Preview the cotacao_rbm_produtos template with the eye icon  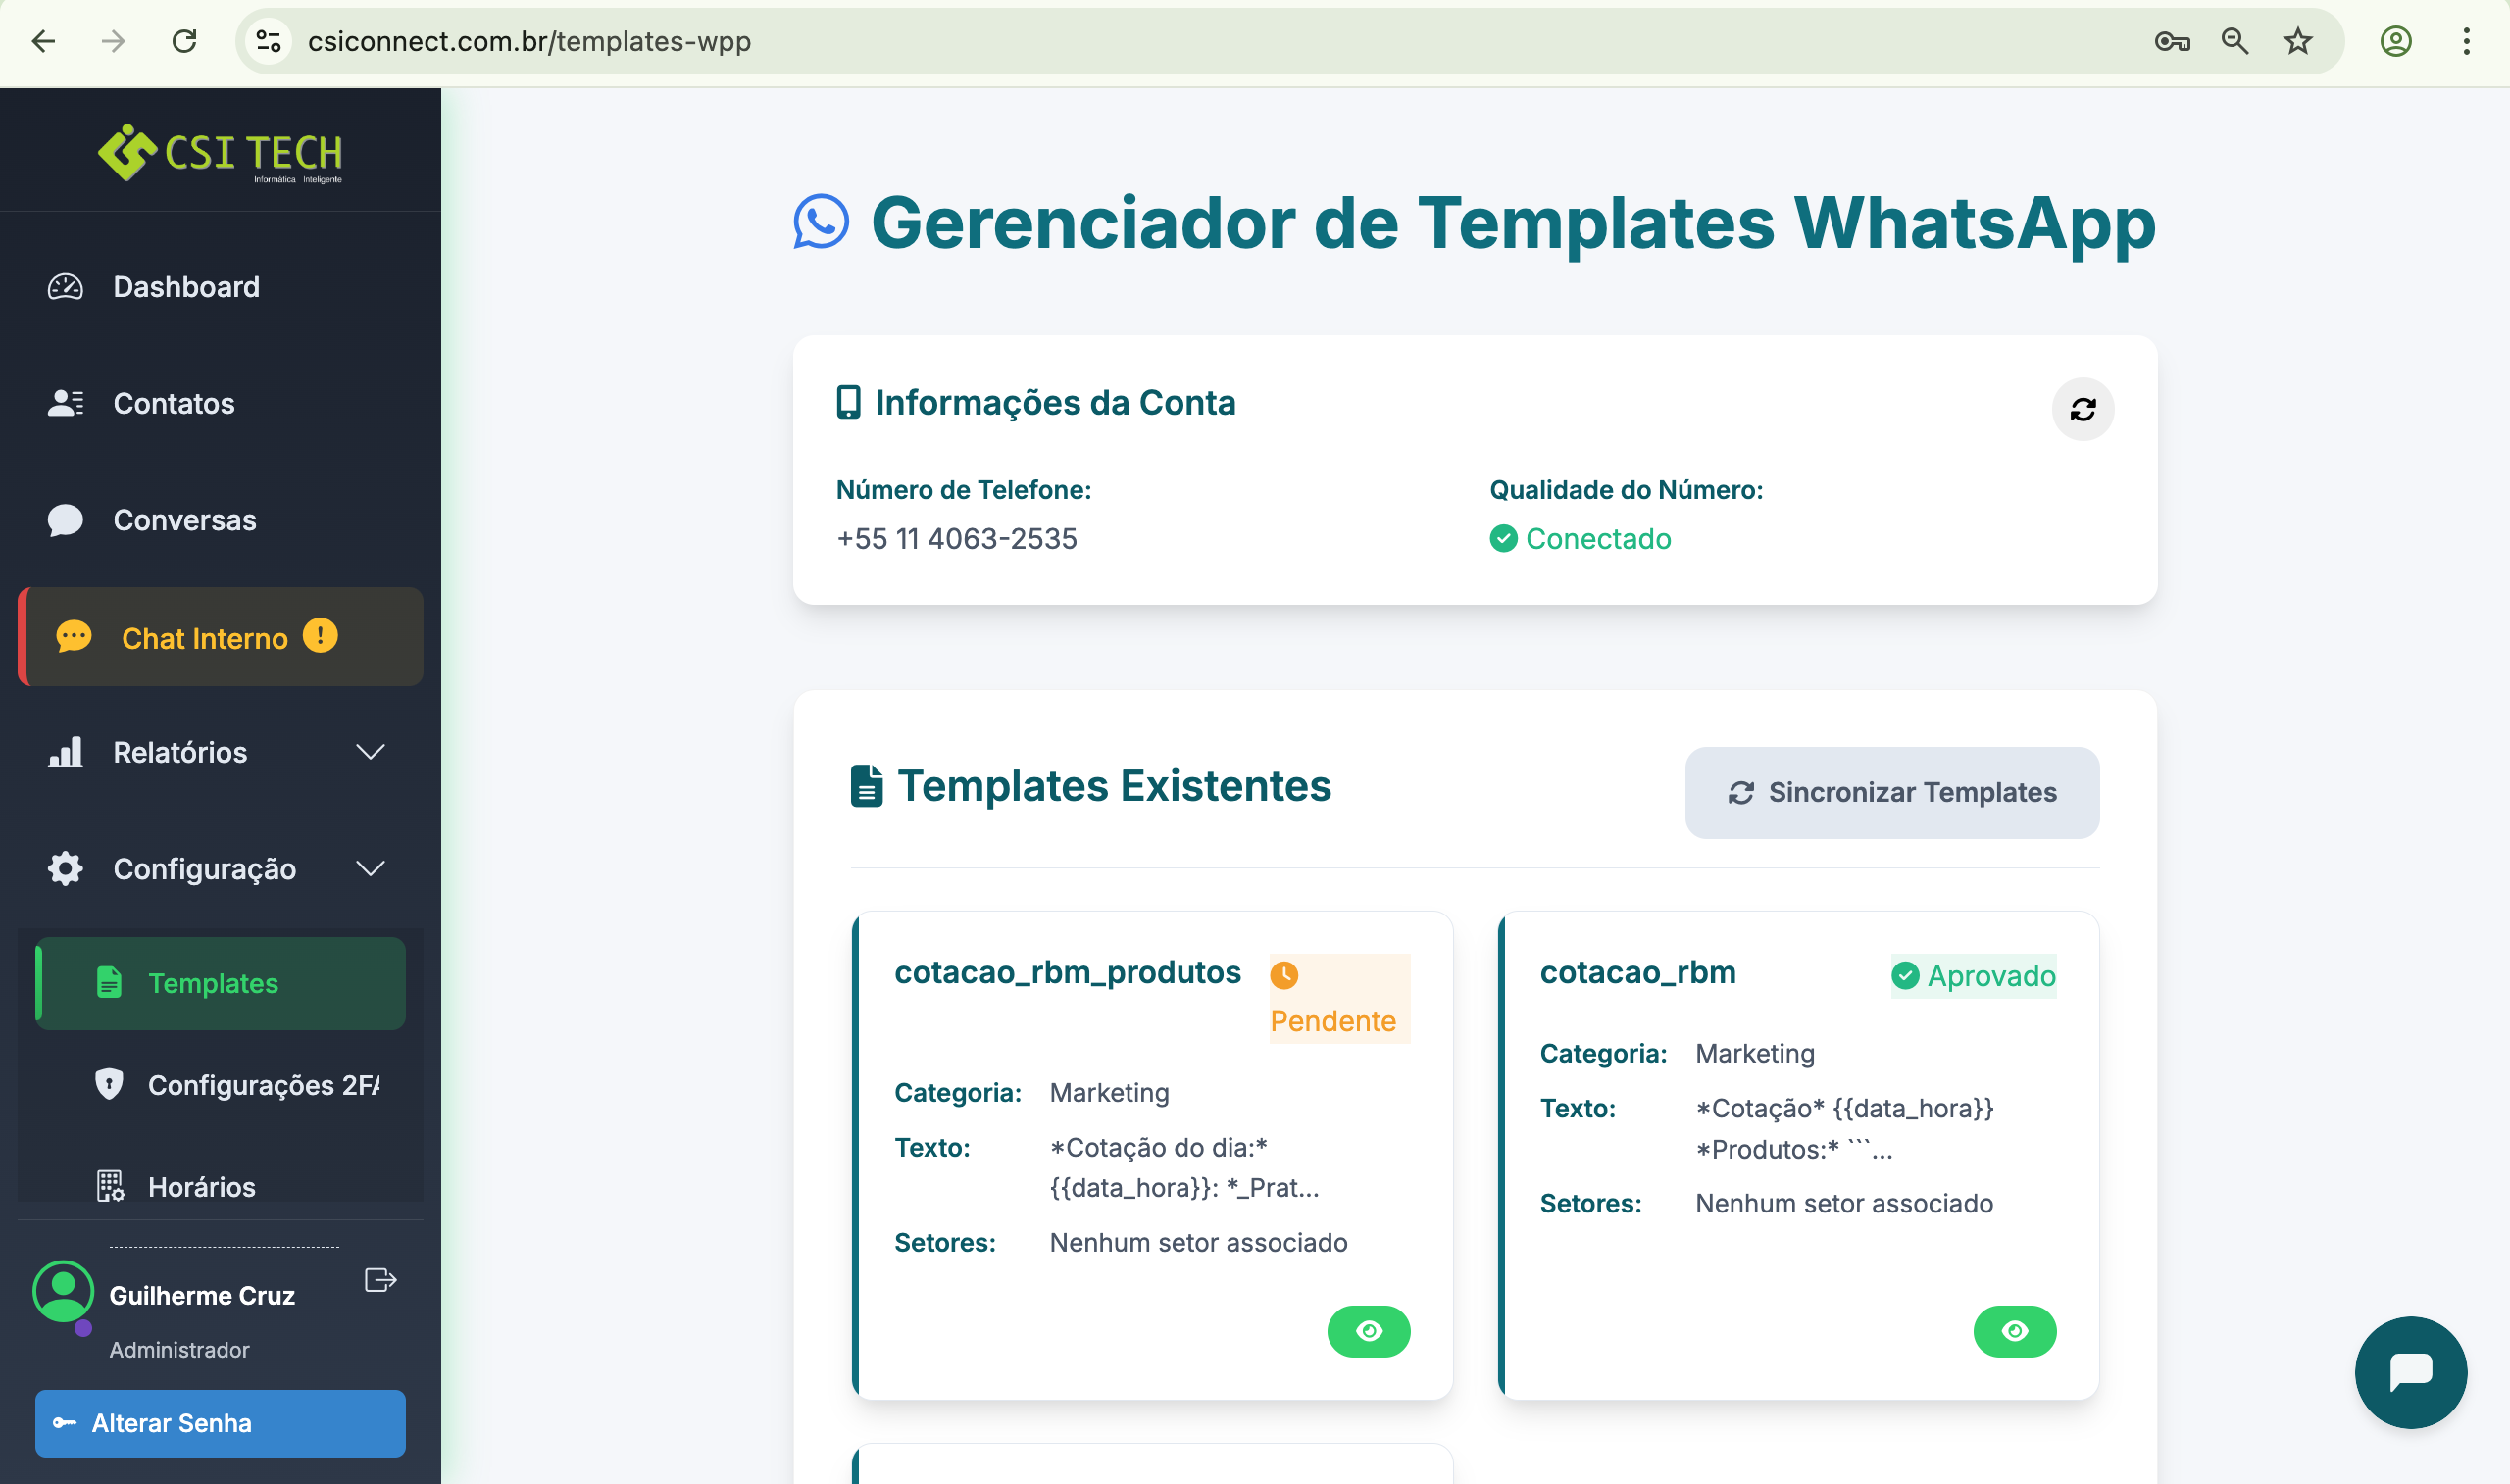coord(1369,1331)
